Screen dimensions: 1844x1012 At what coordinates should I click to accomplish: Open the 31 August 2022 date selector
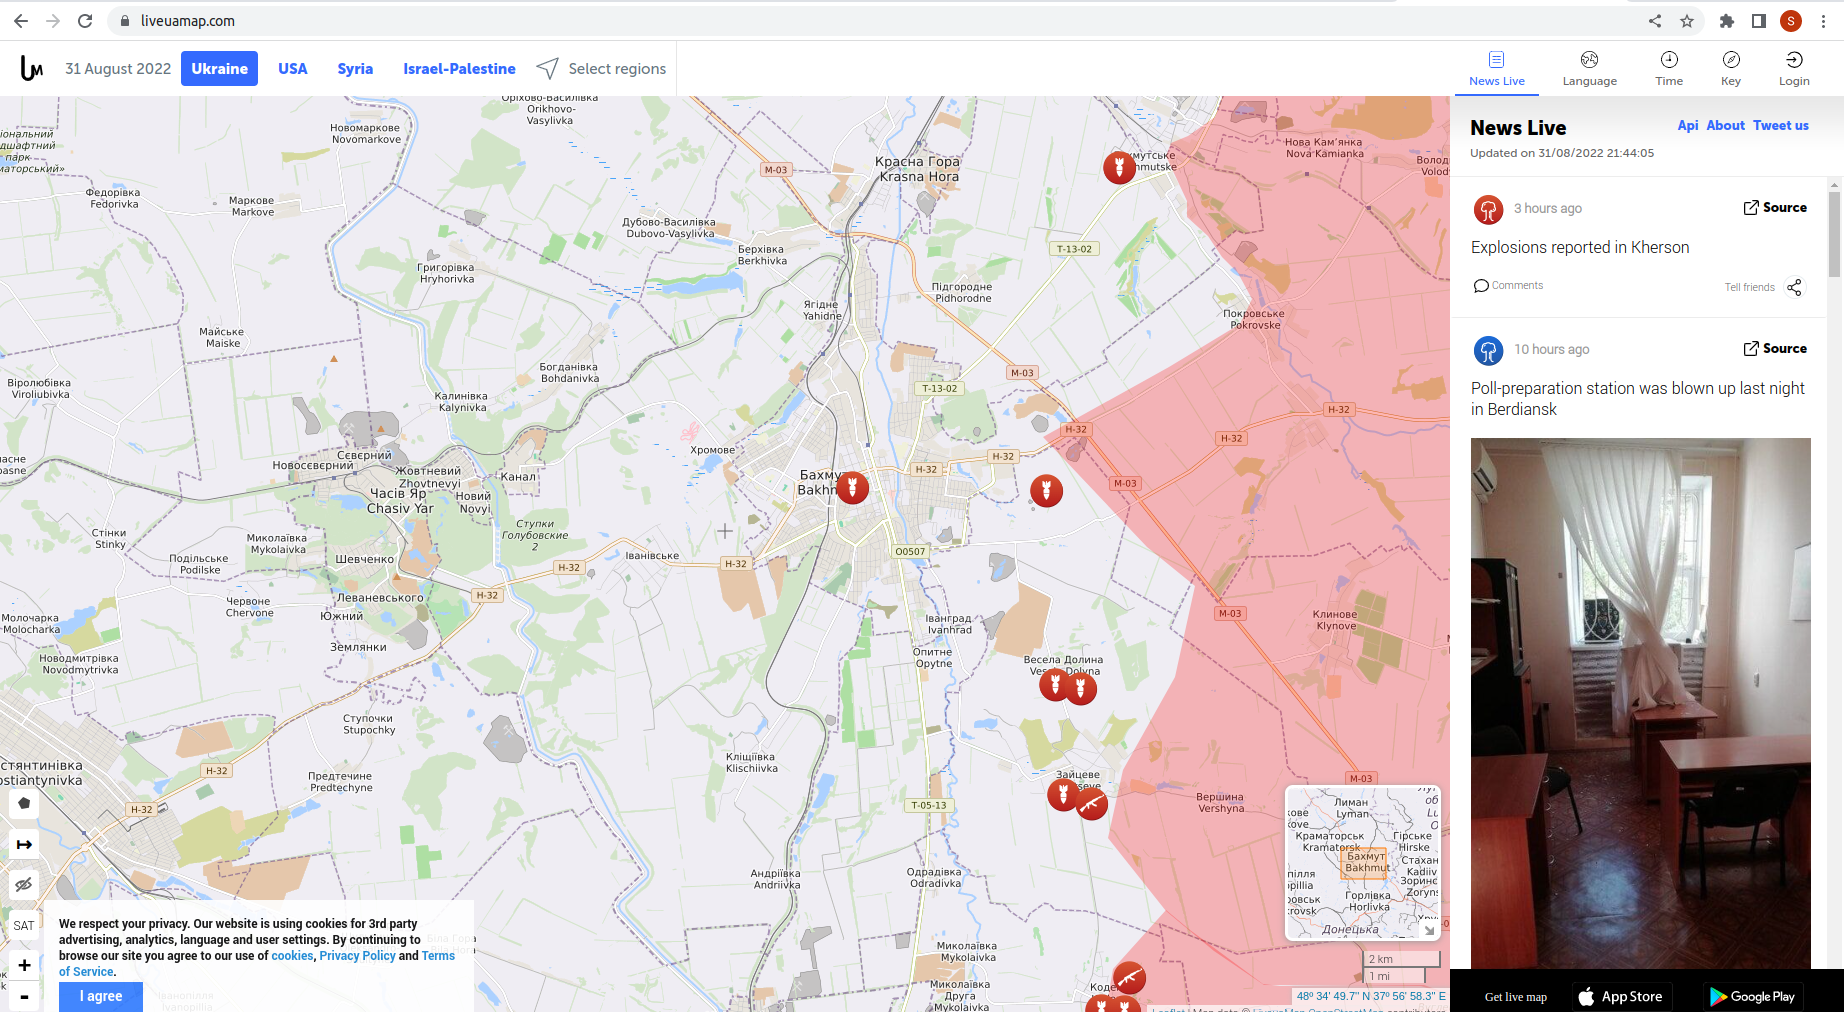pos(117,68)
